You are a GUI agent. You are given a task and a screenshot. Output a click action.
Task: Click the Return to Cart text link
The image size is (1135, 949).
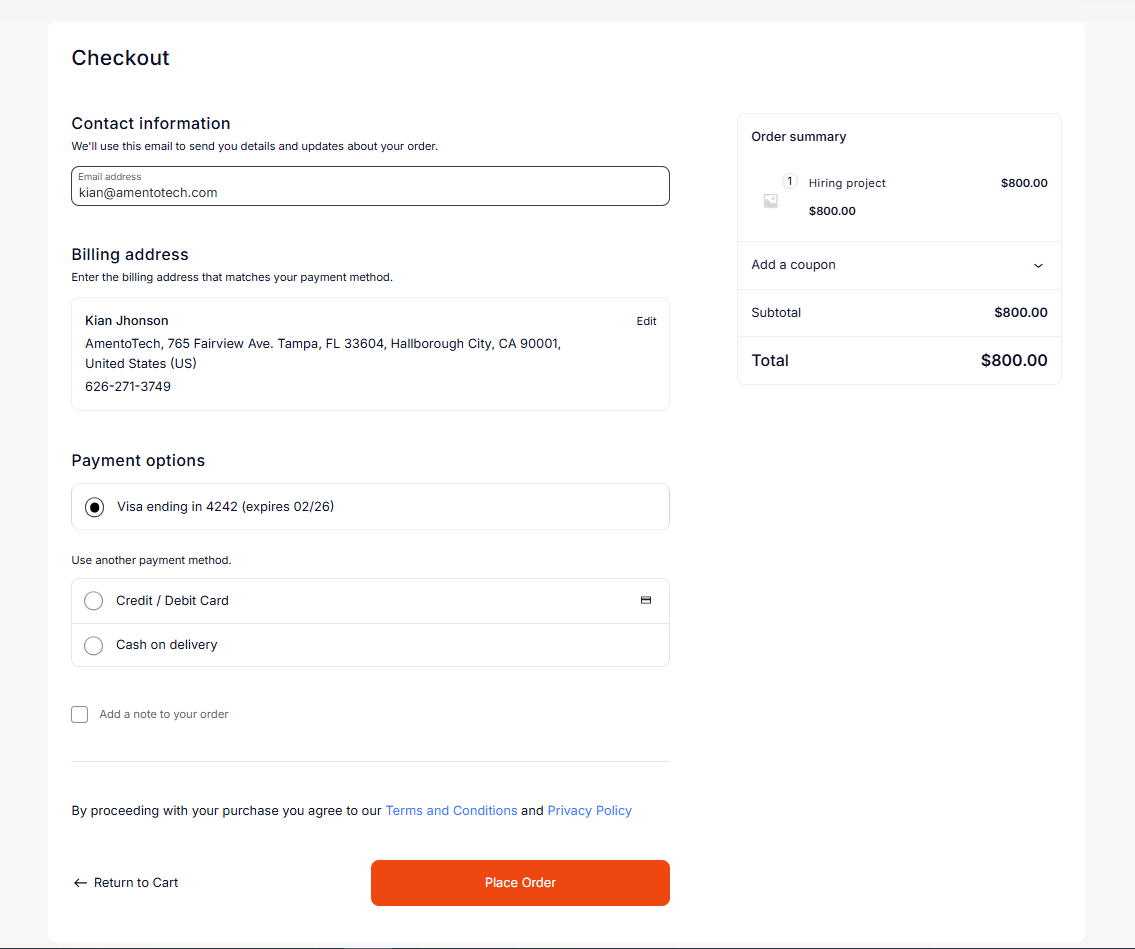(x=136, y=883)
